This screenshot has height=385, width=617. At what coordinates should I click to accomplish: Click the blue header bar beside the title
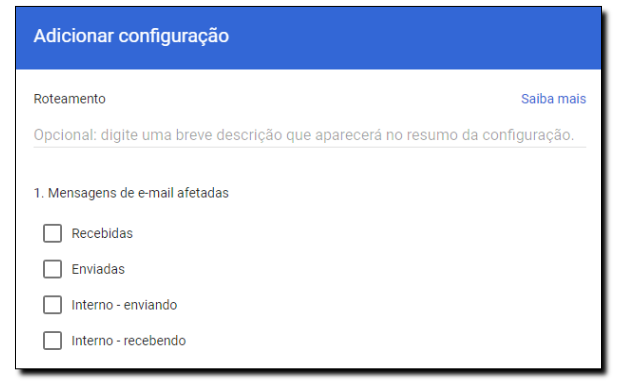(413, 37)
